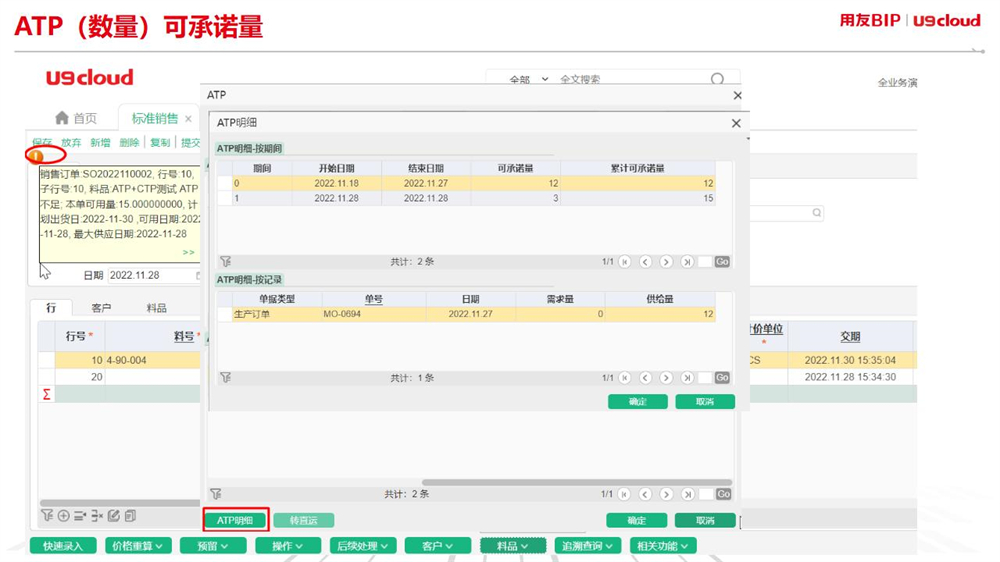
Task: Go to first page in ATP明细-按期间 grid
Action: [x=624, y=262]
